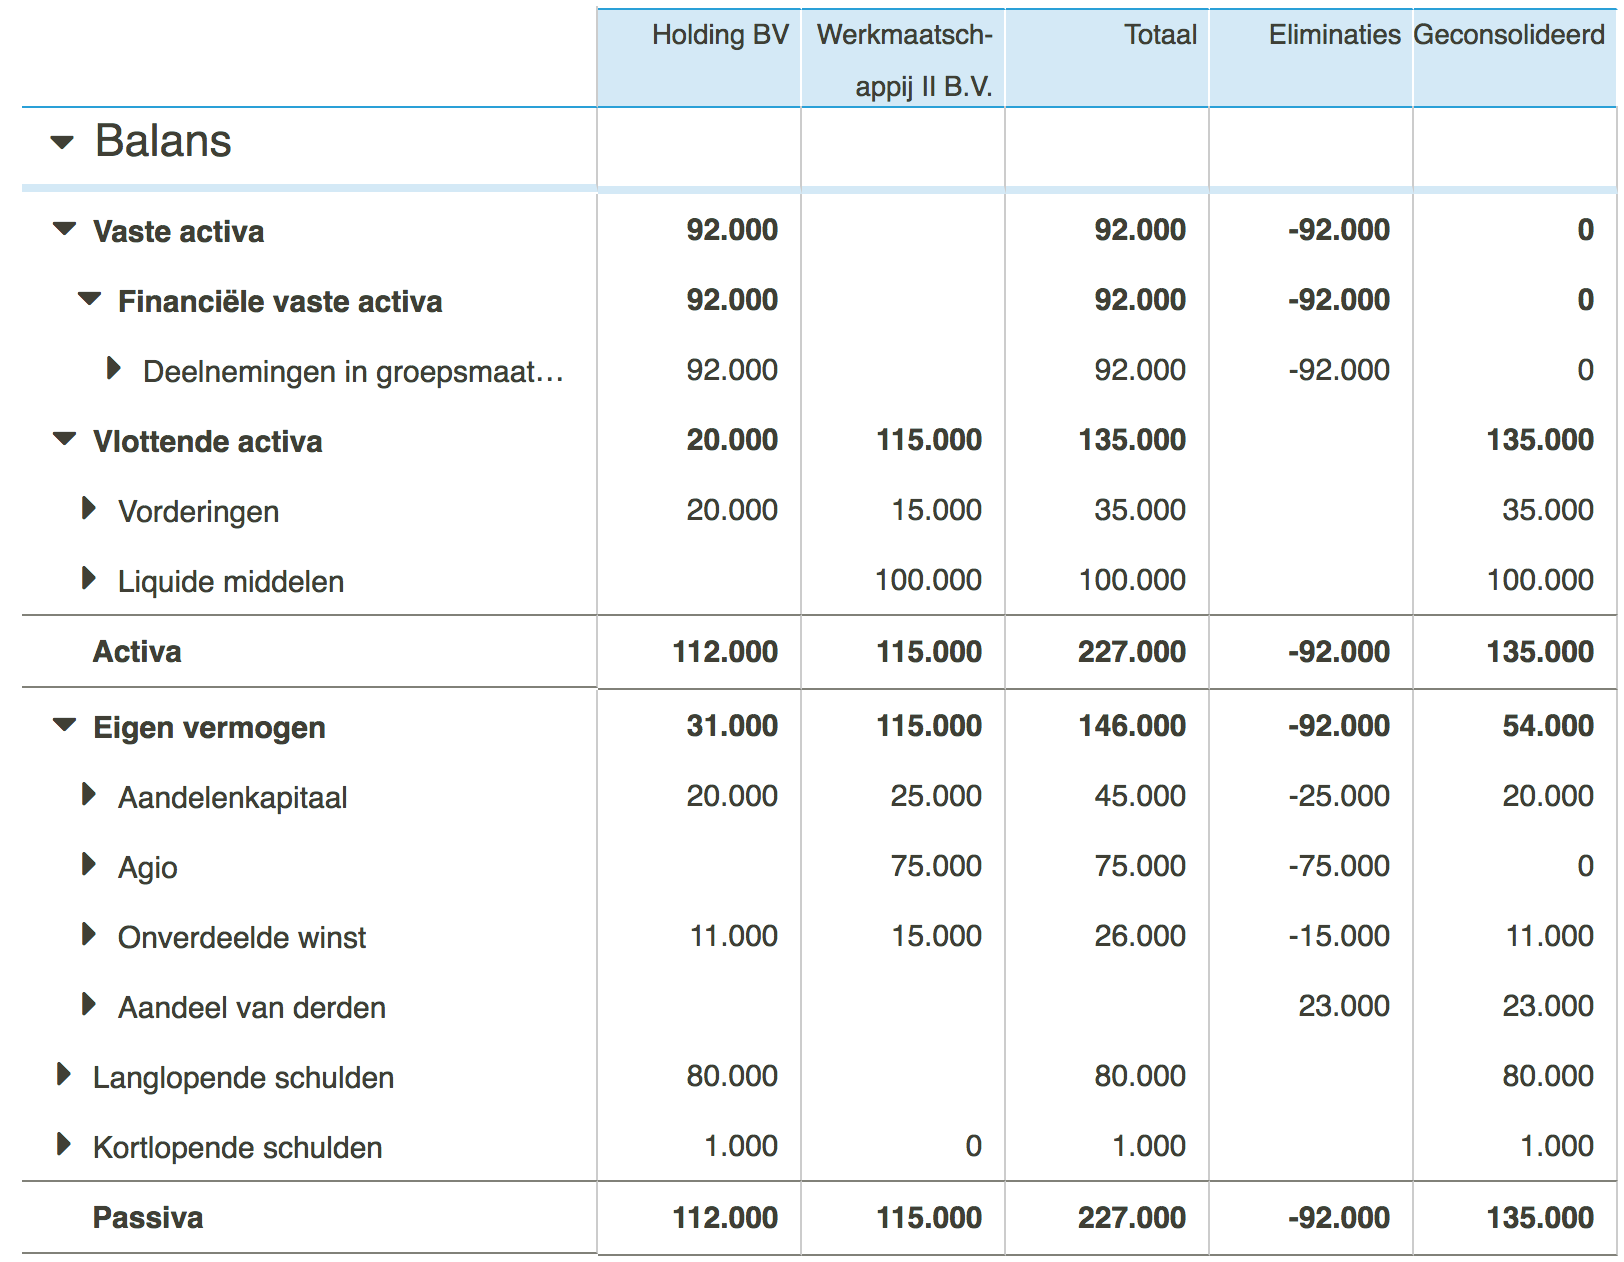Expand the Langlopende schulden row

pyautogui.click(x=66, y=1077)
